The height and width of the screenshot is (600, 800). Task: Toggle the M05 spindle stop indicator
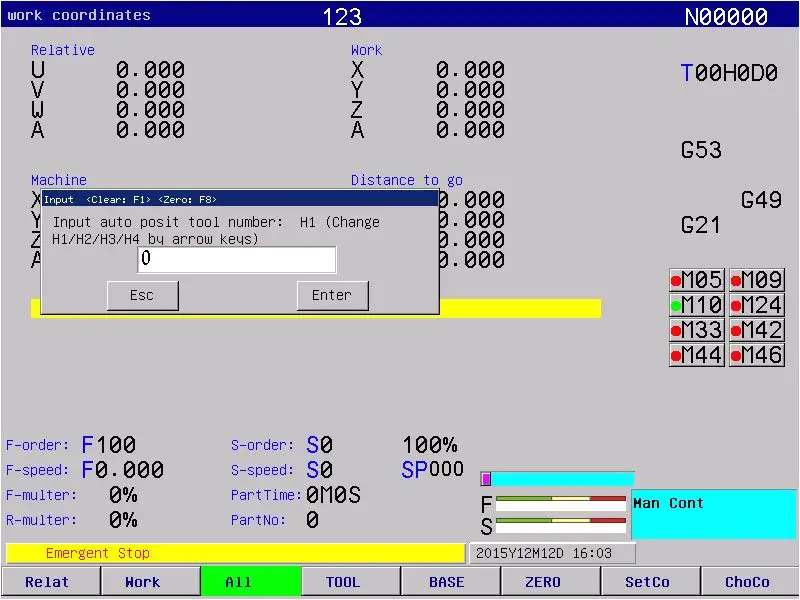[696, 280]
